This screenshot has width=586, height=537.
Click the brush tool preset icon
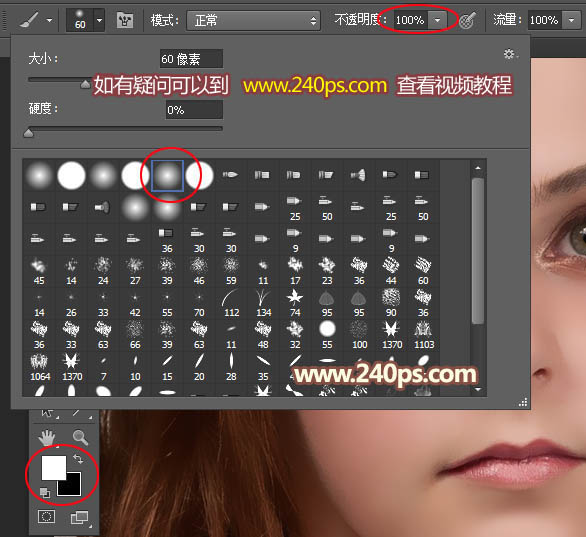(x=29, y=20)
